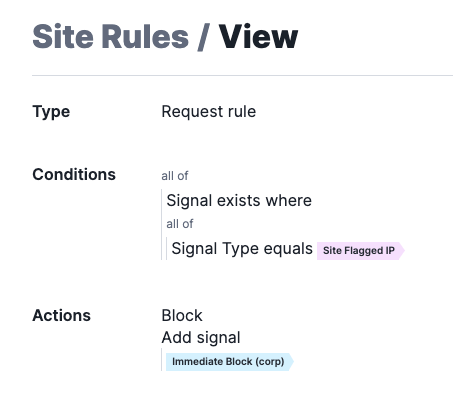
Task: Click the top-level 'all of' condition text
Action: click(x=175, y=176)
